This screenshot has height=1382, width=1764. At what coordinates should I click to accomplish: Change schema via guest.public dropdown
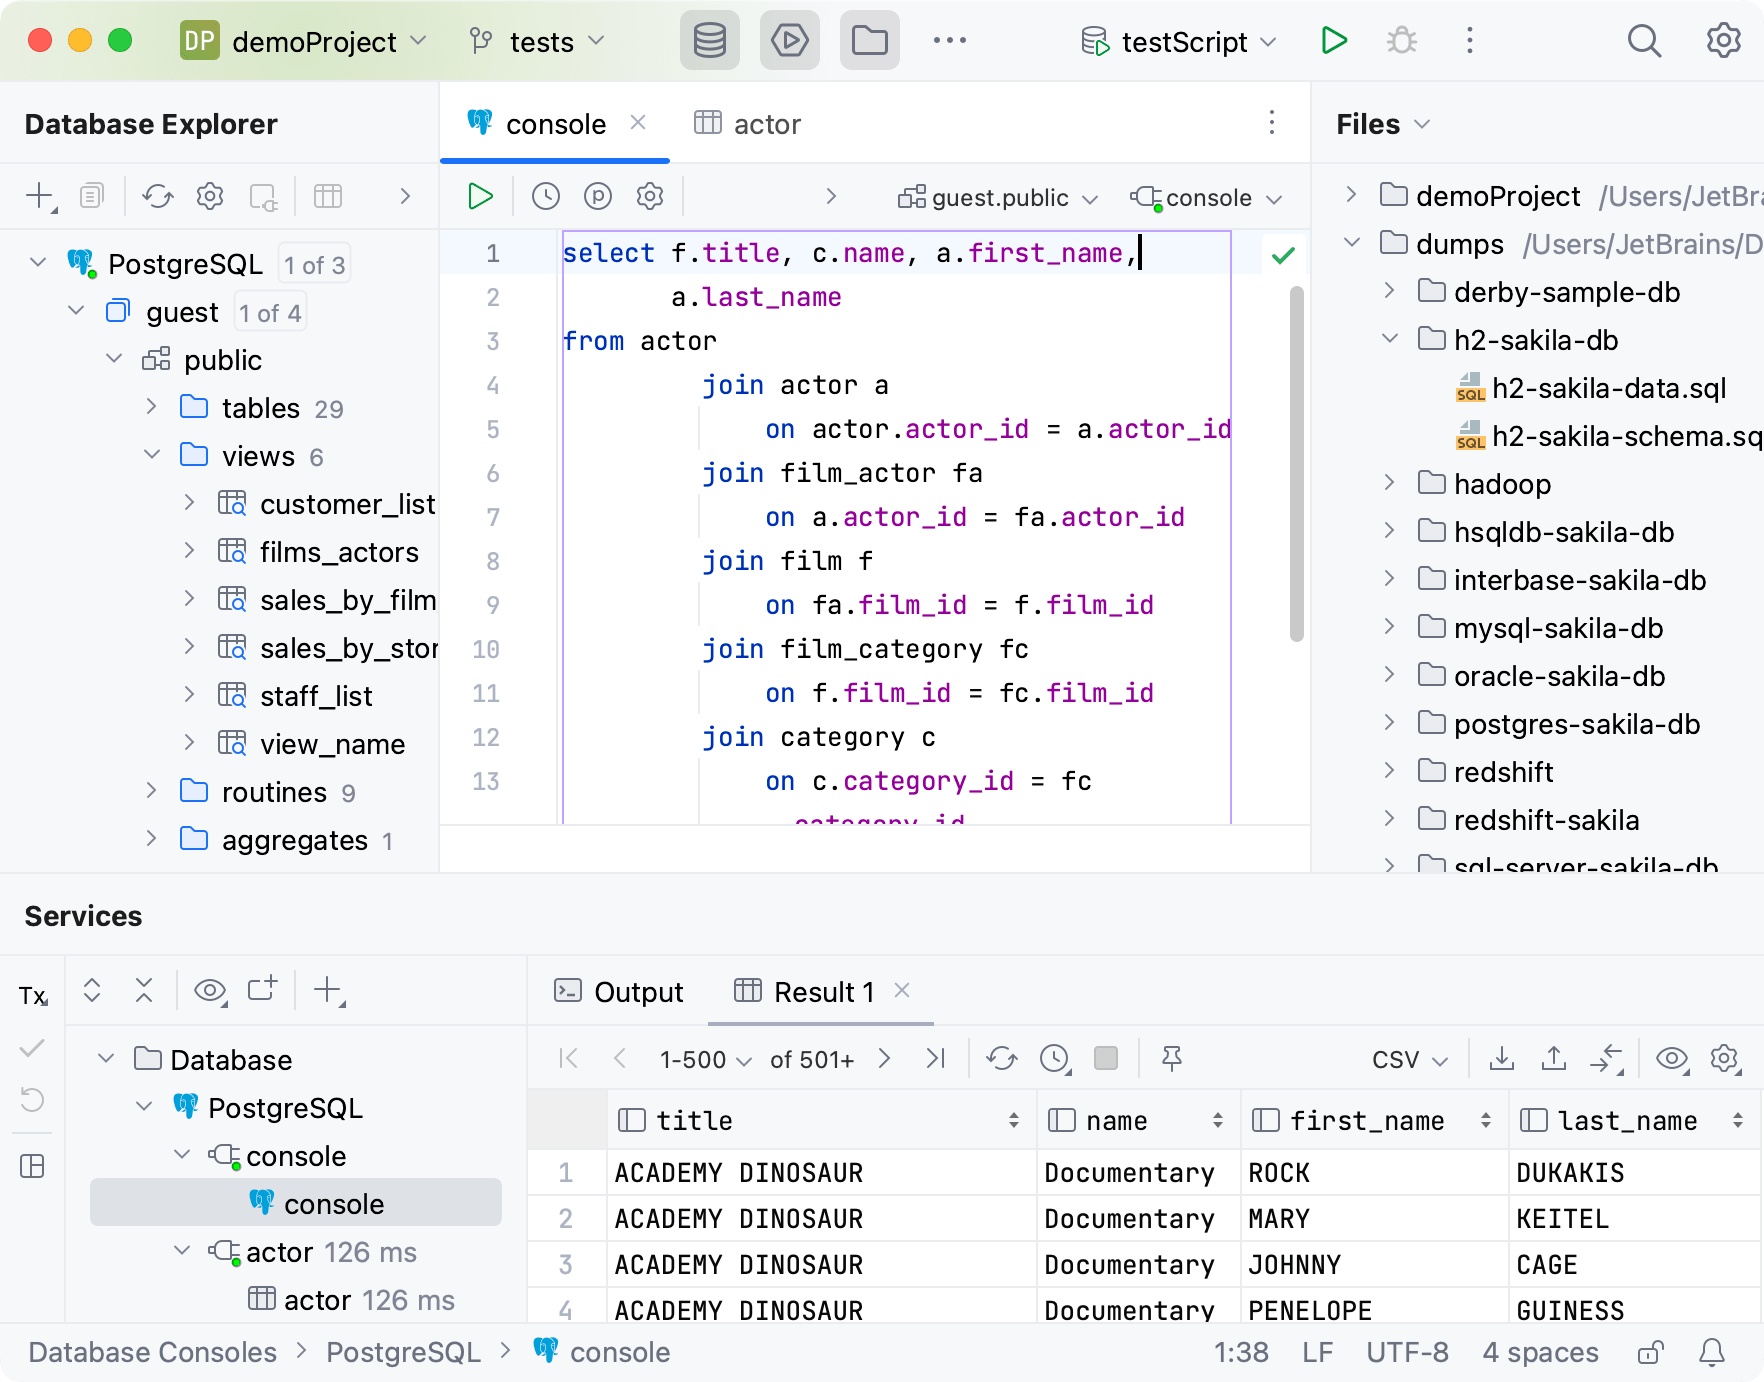(998, 198)
